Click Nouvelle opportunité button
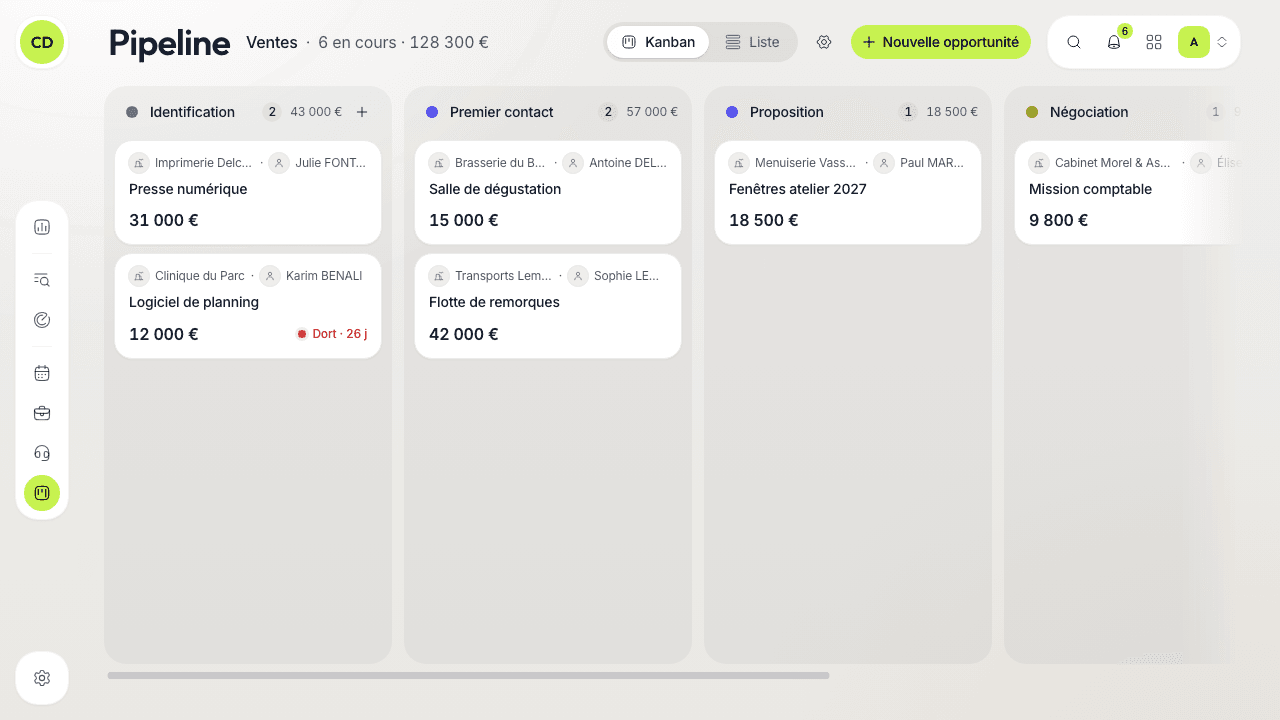The width and height of the screenshot is (1280, 720). point(941,42)
